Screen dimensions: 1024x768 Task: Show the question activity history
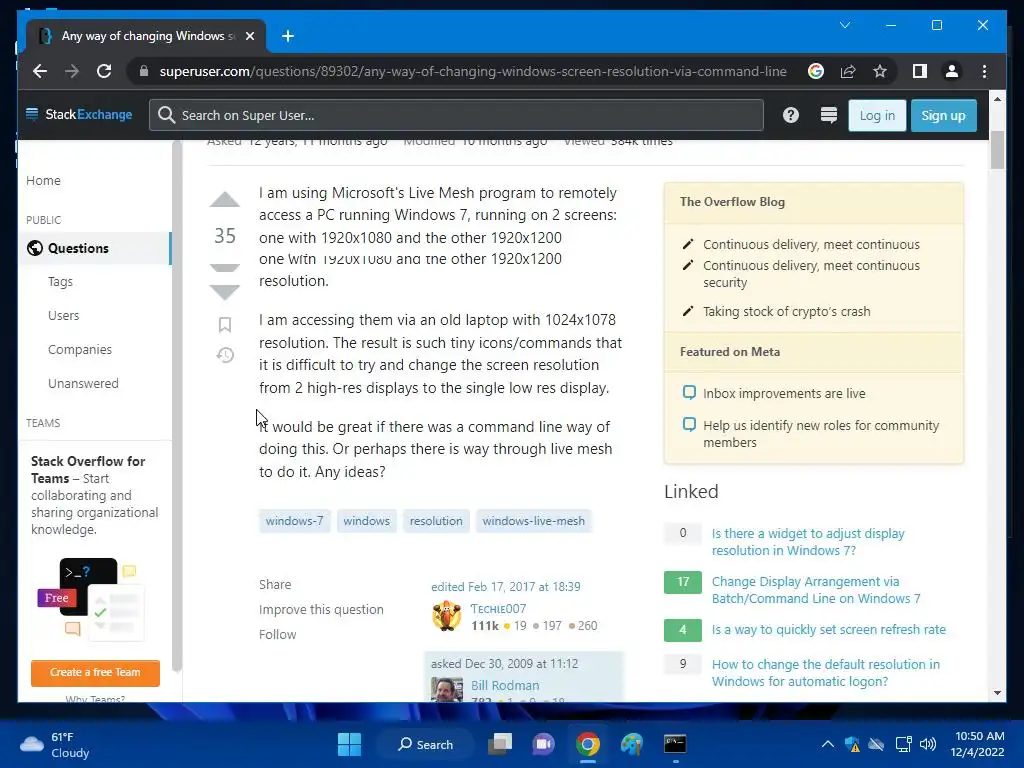click(225, 355)
